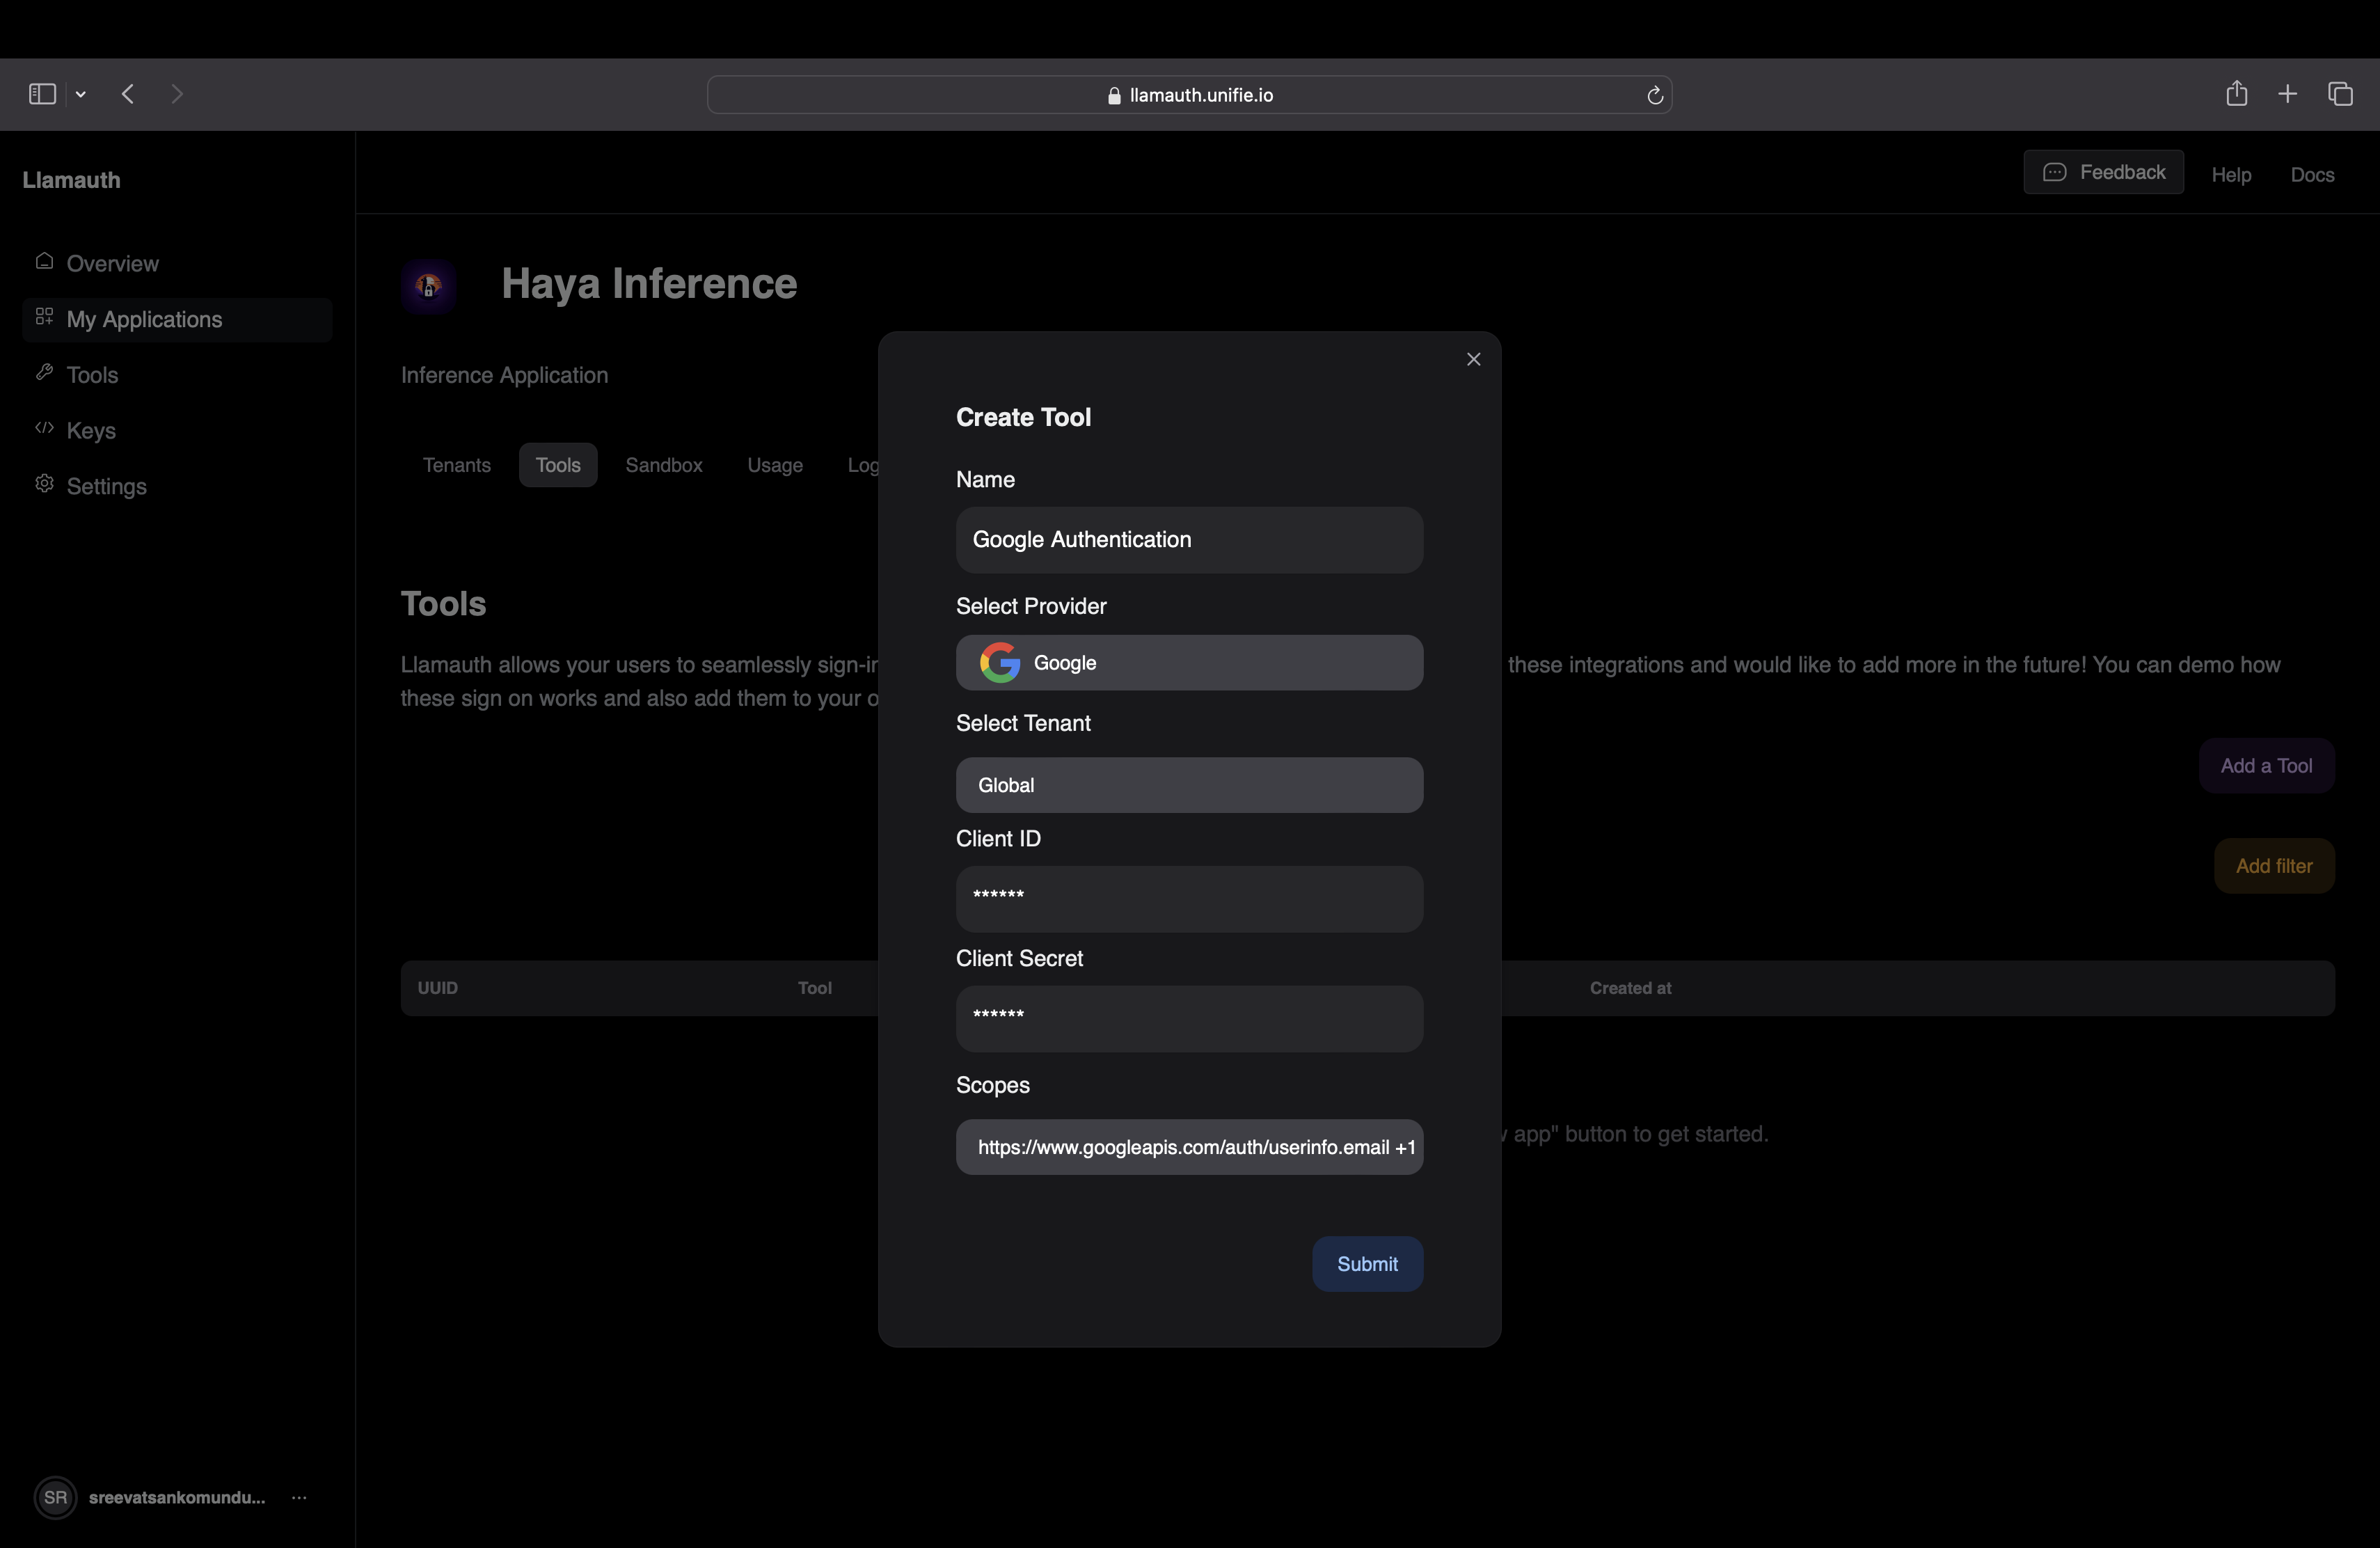Show the tab overview icon
The height and width of the screenshot is (1548, 2380).
coord(2340,94)
